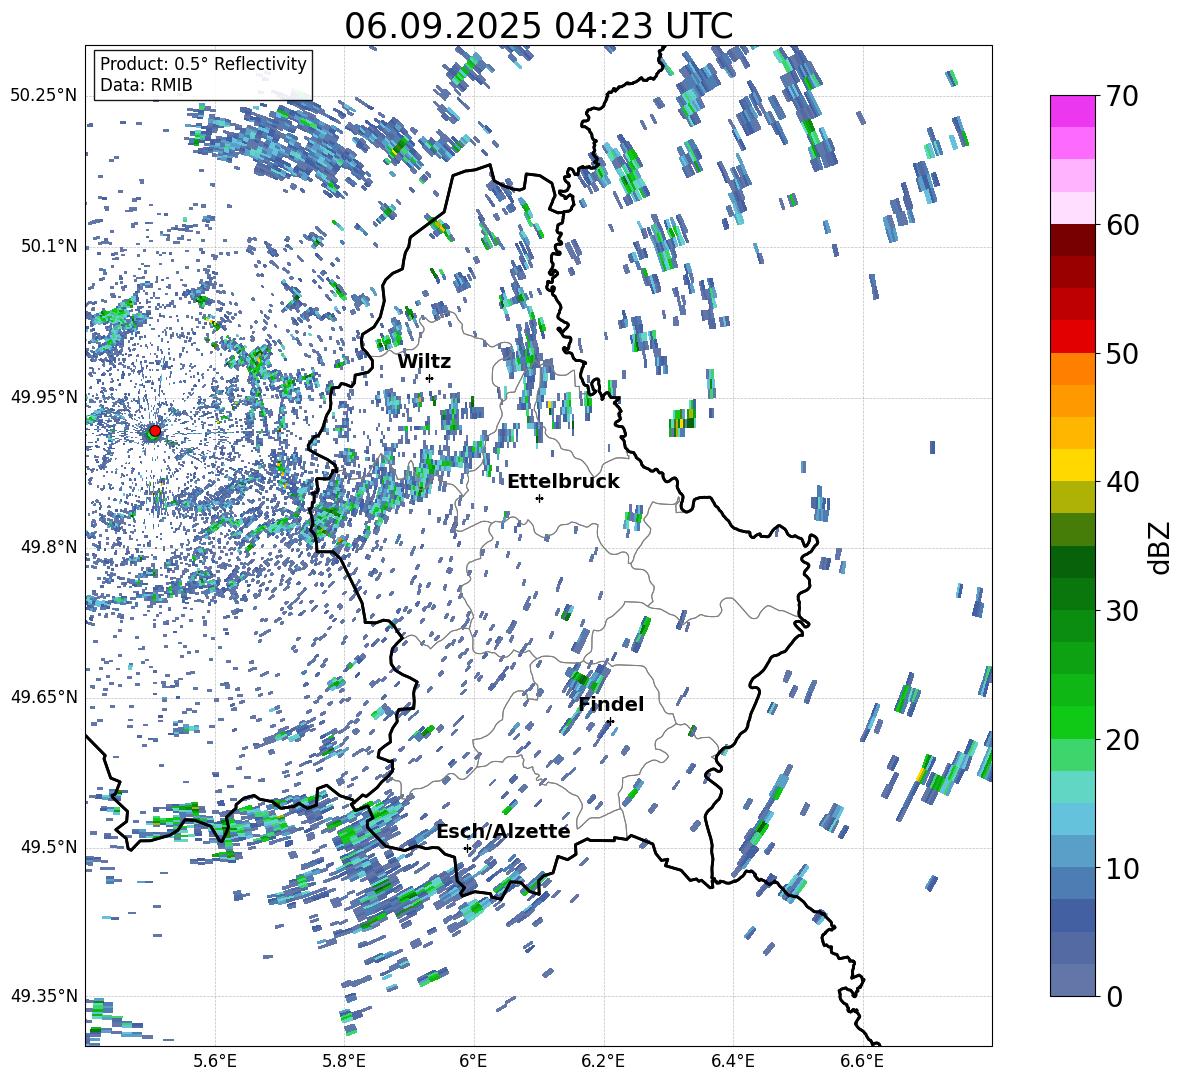This screenshot has height=1081, width=1184.
Task: Click the Data: RMIB text
Action: [146, 85]
